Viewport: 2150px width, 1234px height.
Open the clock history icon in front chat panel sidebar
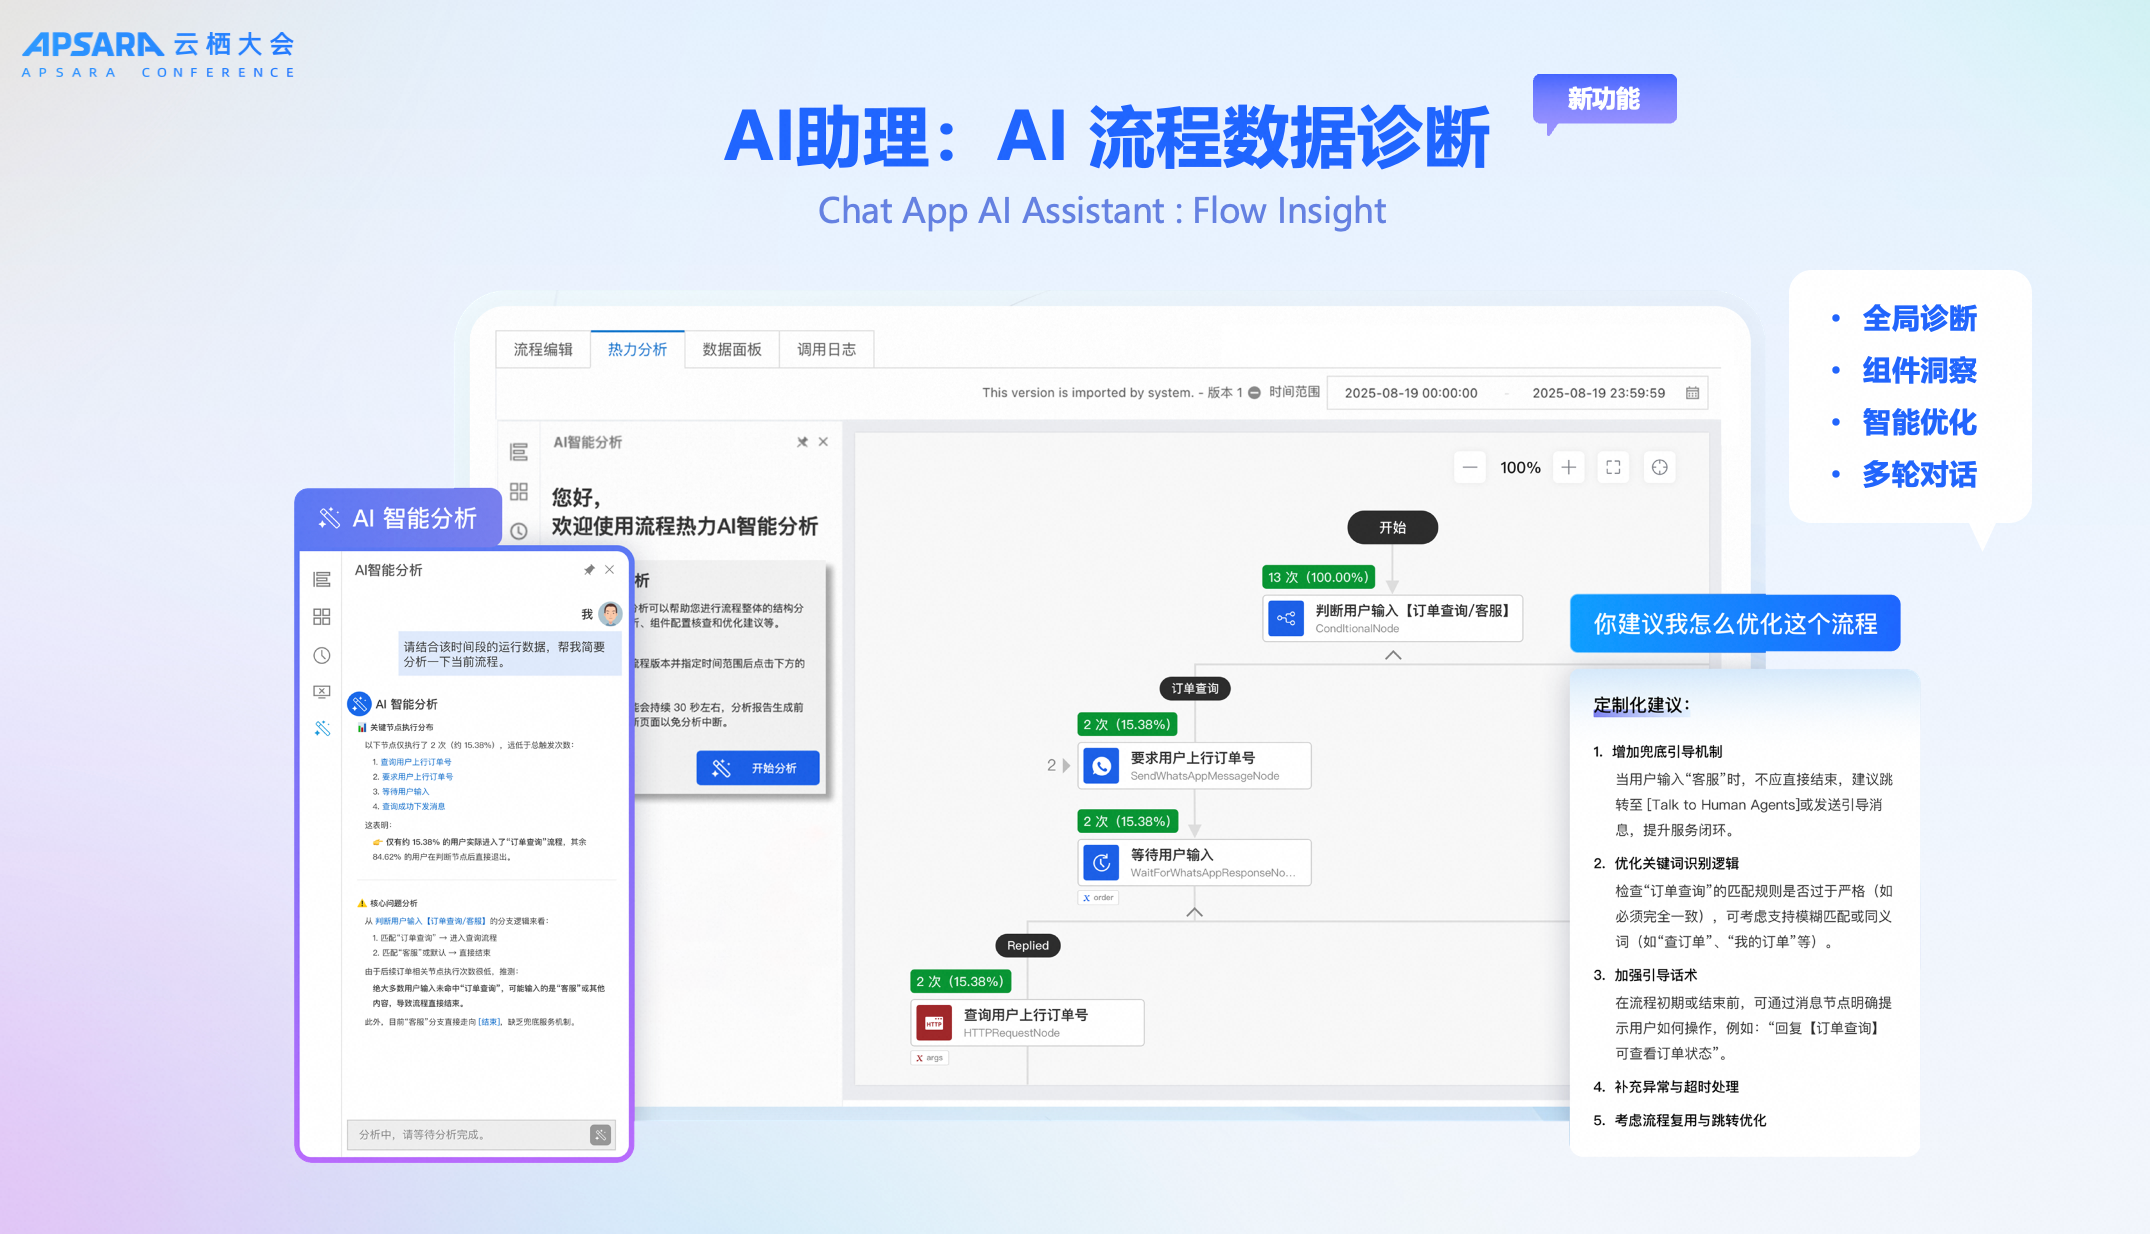click(x=321, y=655)
